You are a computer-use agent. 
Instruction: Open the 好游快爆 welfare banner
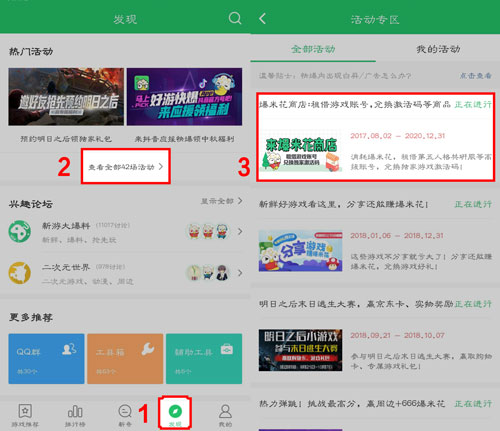coord(184,97)
